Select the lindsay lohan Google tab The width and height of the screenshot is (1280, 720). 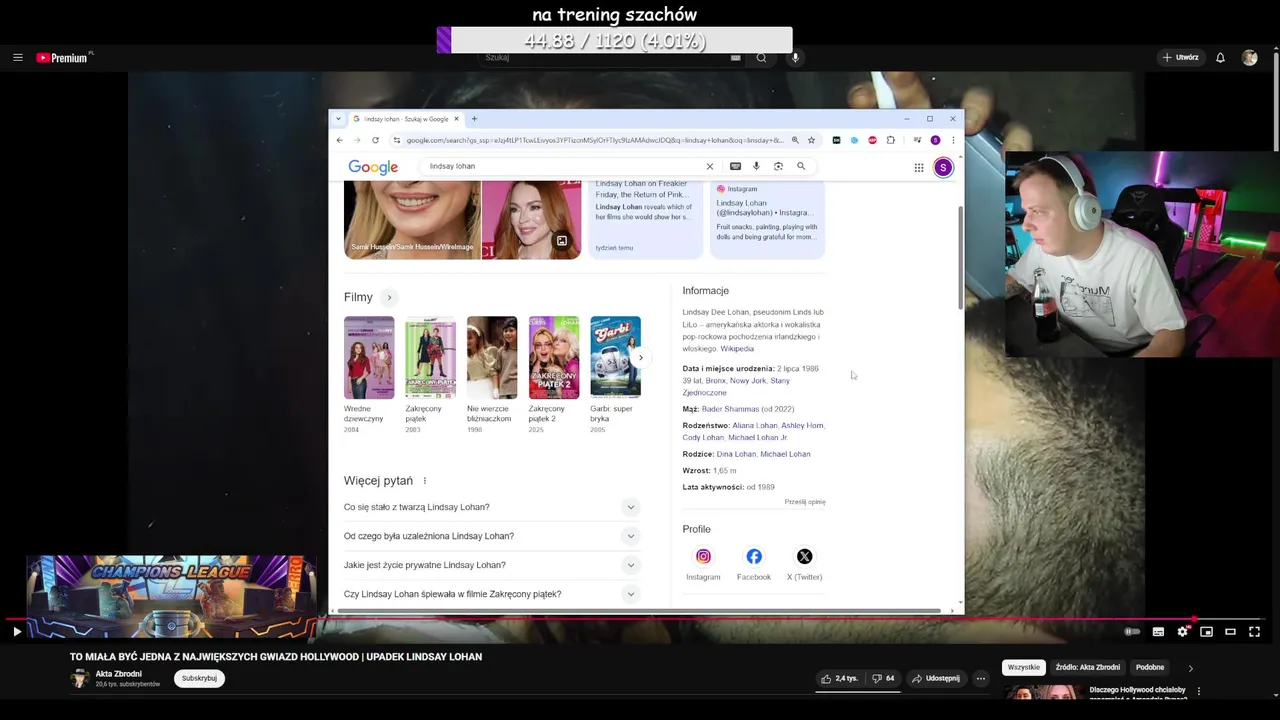(x=405, y=119)
